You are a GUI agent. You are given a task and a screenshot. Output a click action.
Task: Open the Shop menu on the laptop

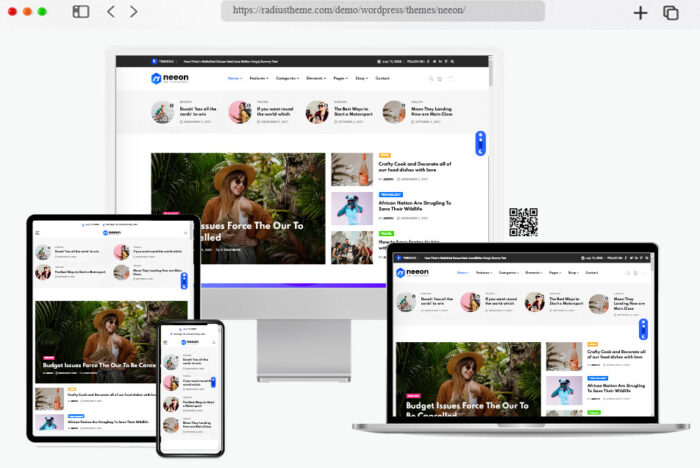tap(573, 272)
